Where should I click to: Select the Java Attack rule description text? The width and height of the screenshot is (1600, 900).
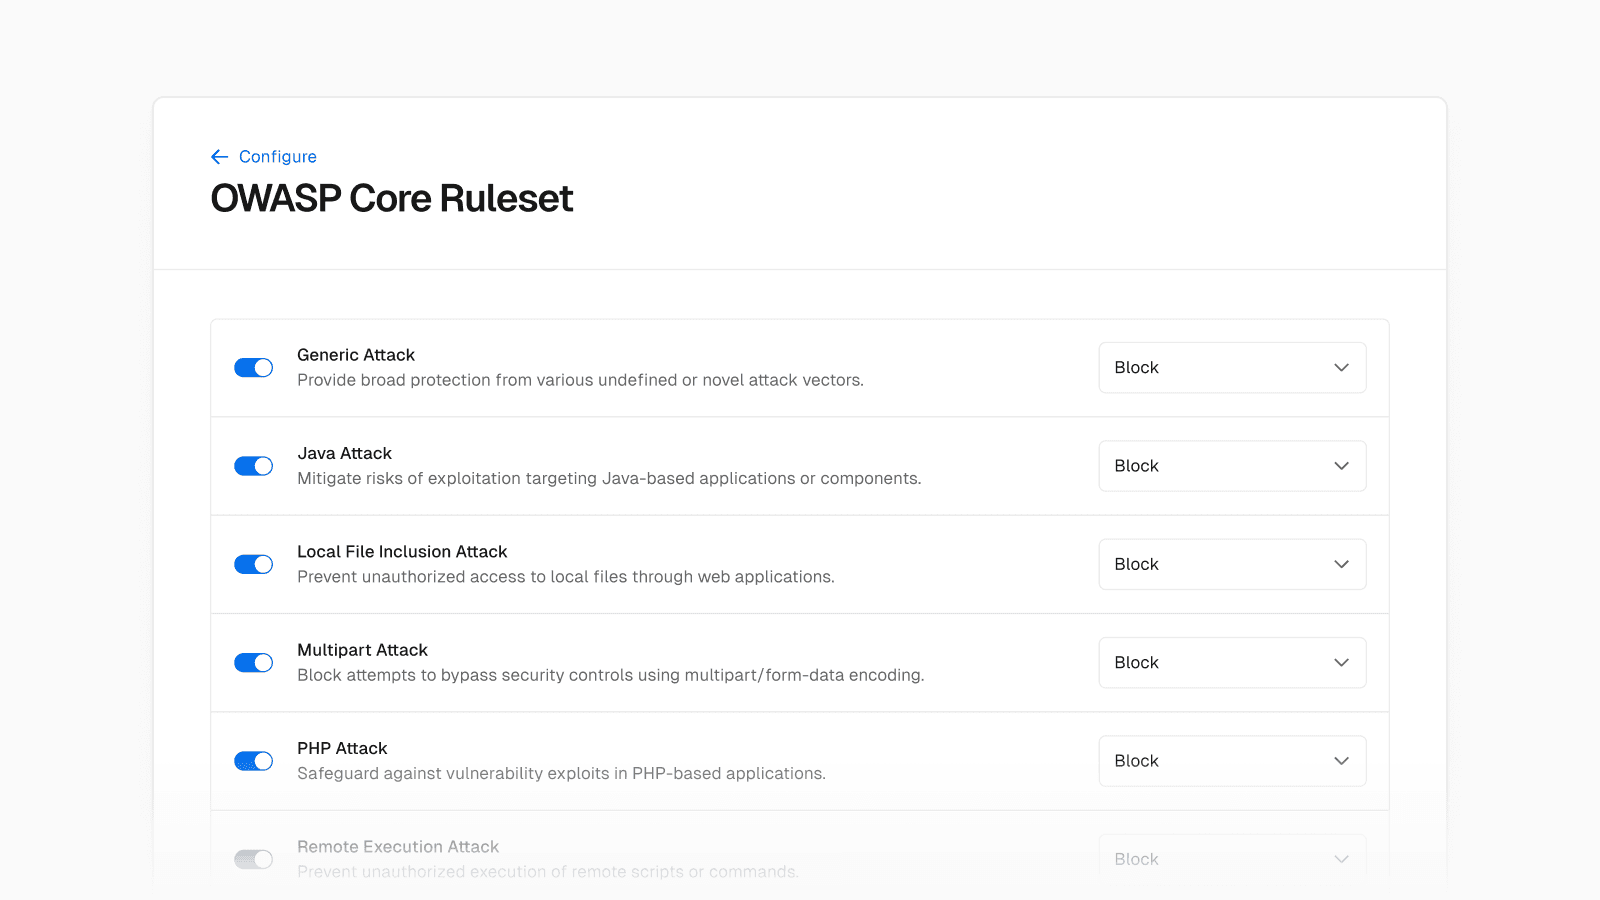[609, 479]
